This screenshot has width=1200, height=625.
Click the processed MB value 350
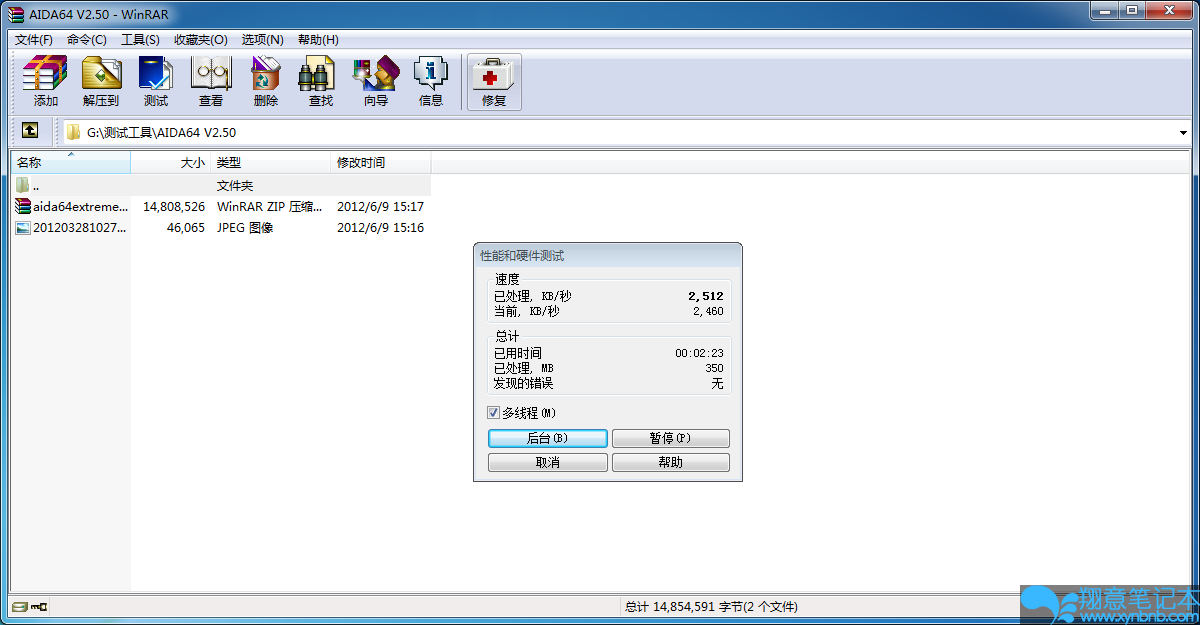point(714,368)
